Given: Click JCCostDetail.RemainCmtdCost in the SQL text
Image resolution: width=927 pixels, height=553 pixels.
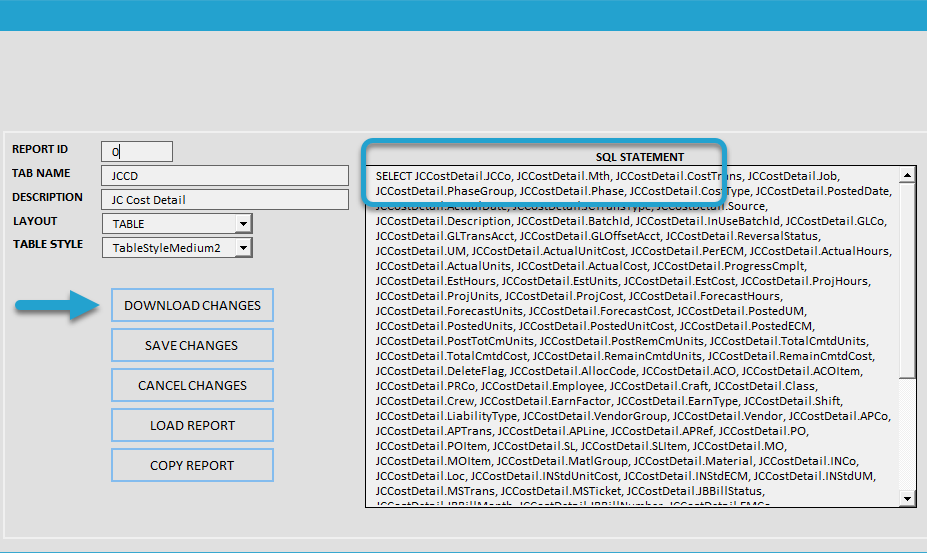Looking at the screenshot, I should point(789,356).
